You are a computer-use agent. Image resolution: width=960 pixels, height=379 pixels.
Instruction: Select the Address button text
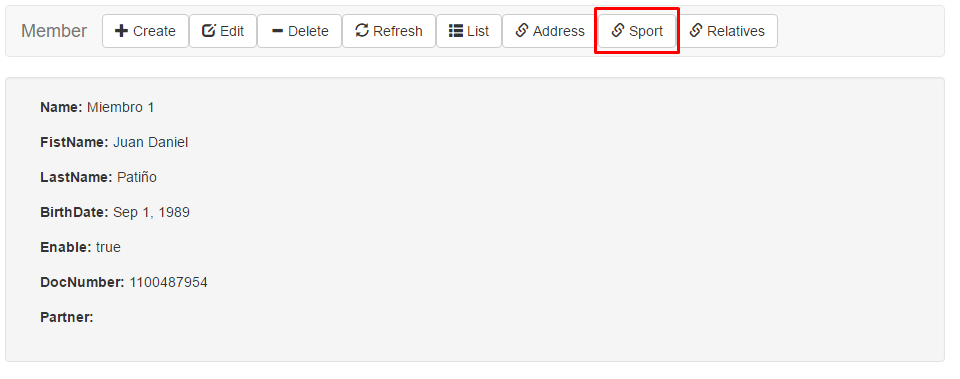559,31
